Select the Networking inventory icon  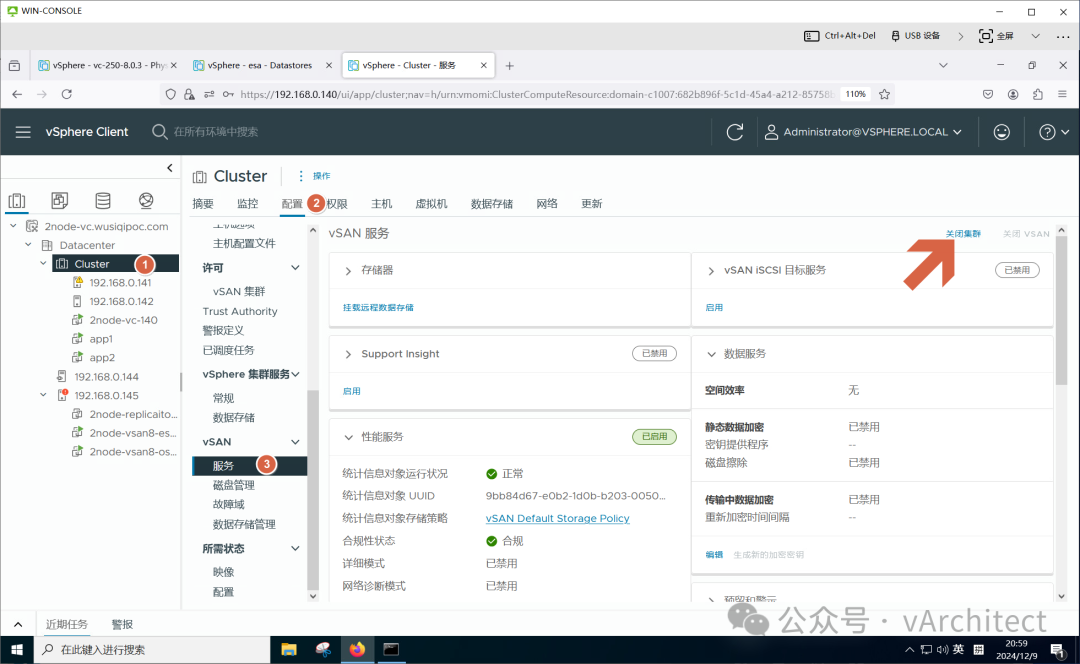[x=146, y=200]
